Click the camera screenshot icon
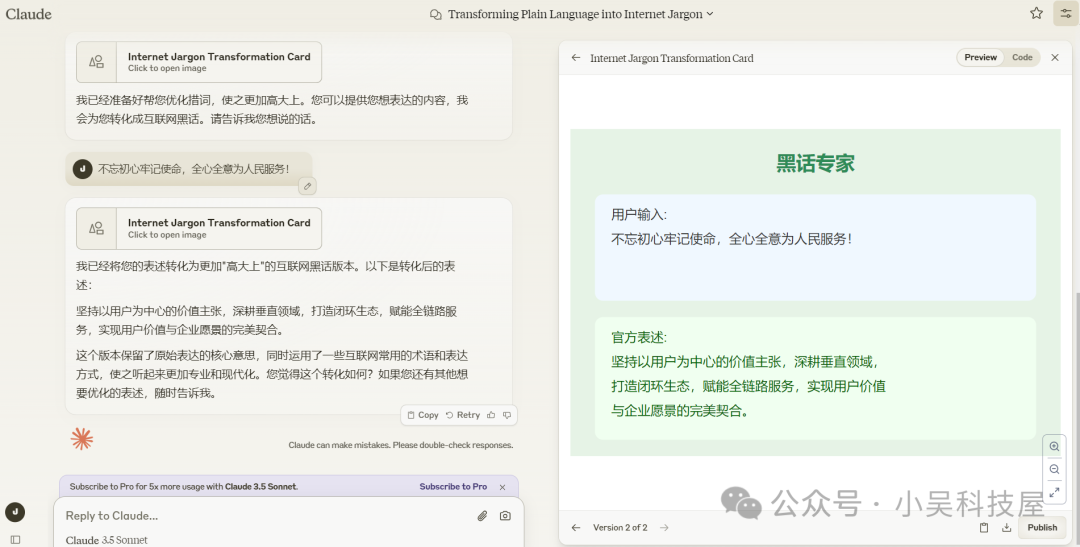The image size is (1080, 547). (x=505, y=516)
